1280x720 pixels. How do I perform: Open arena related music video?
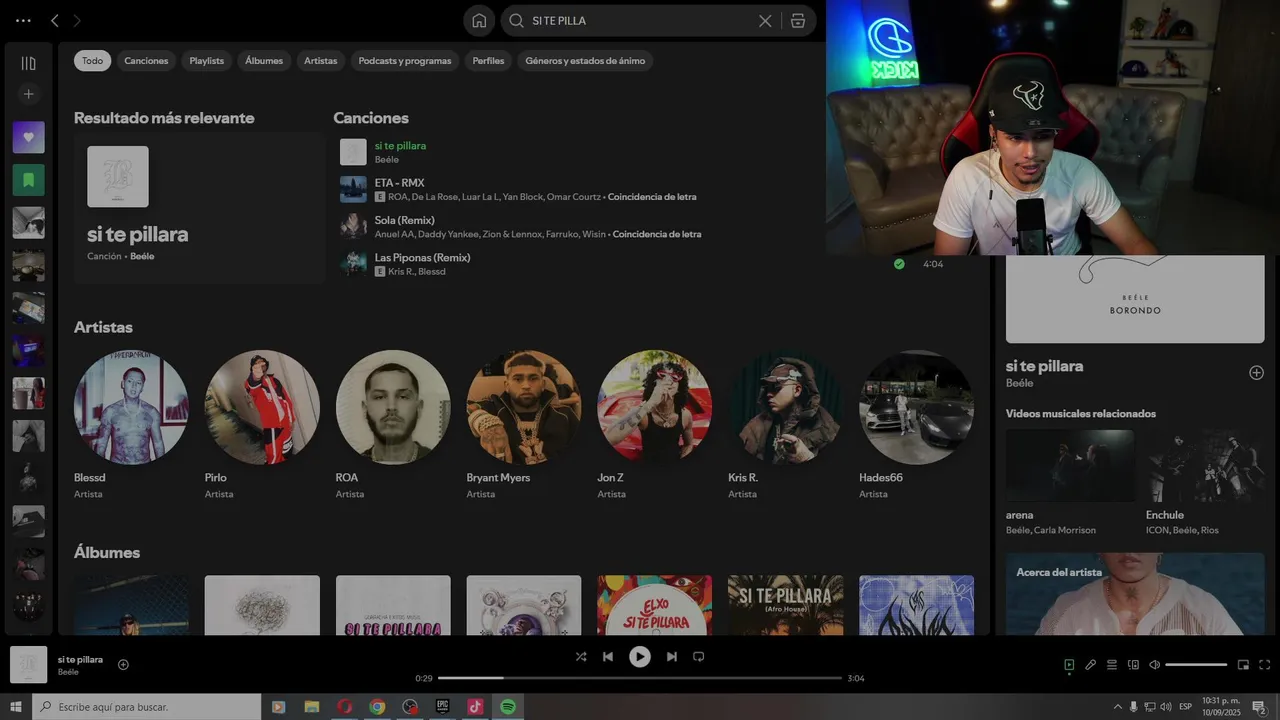[x=1070, y=466]
